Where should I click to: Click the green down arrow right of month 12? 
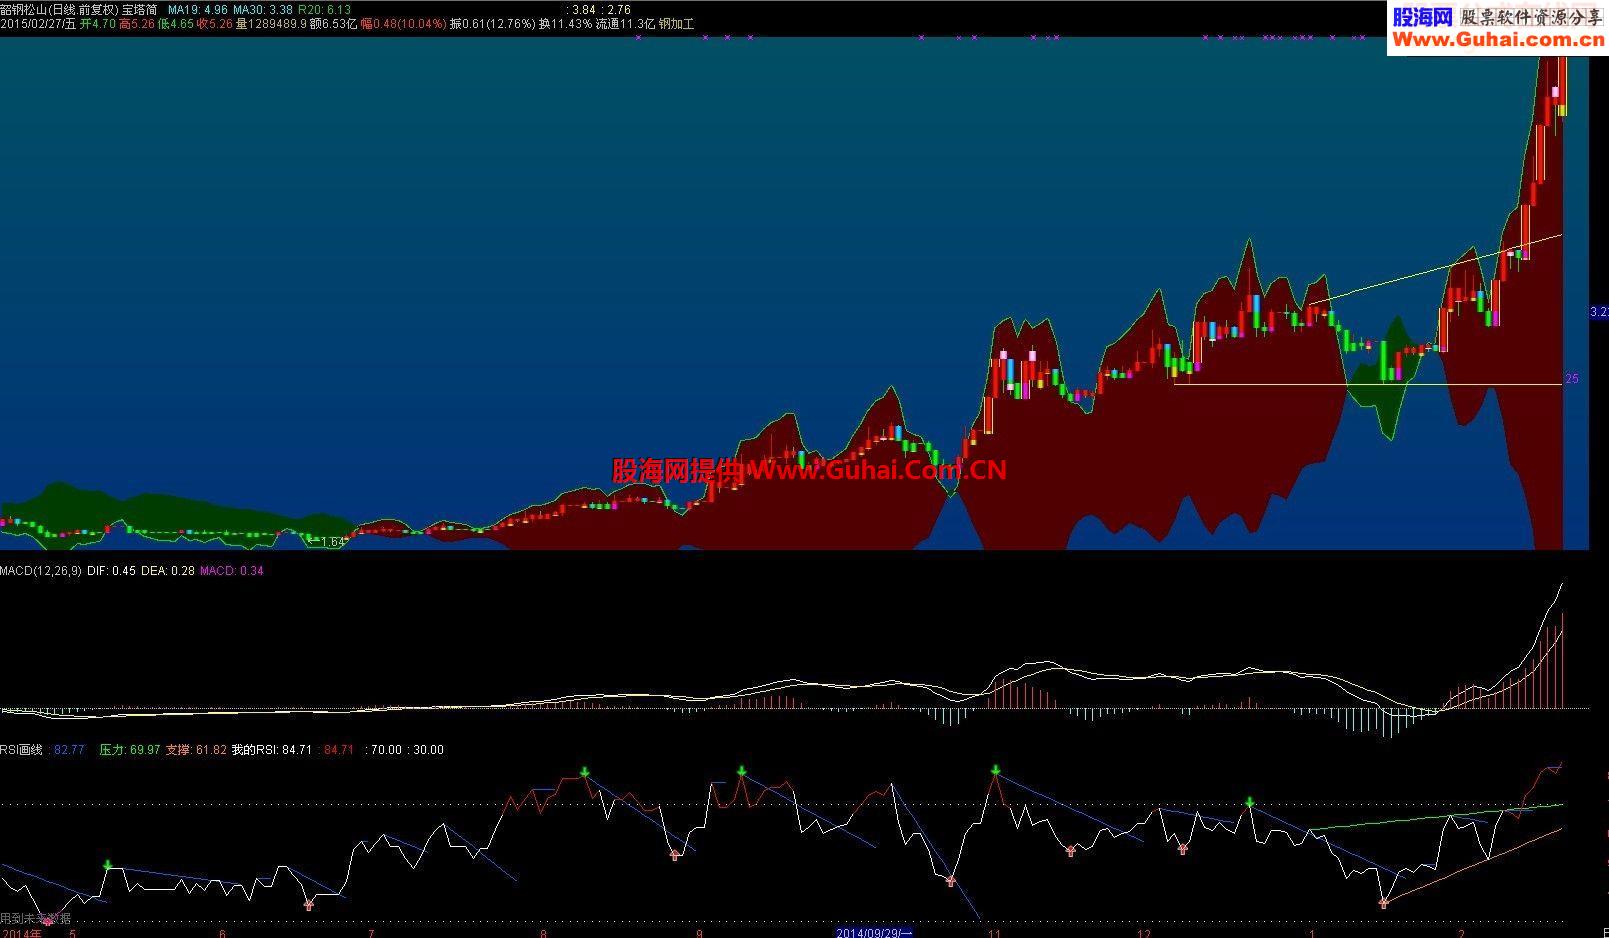[x=1250, y=802]
